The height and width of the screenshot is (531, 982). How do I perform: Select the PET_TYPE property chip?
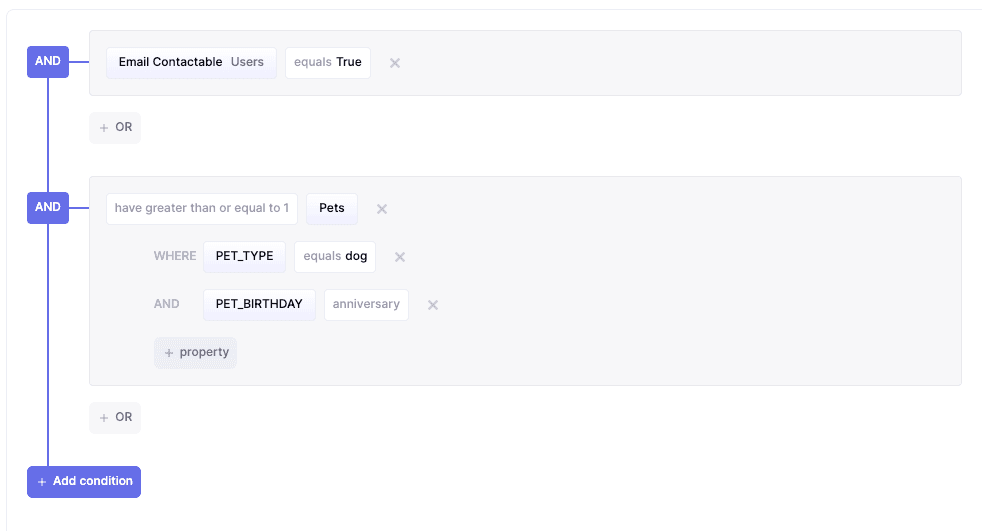pos(244,256)
